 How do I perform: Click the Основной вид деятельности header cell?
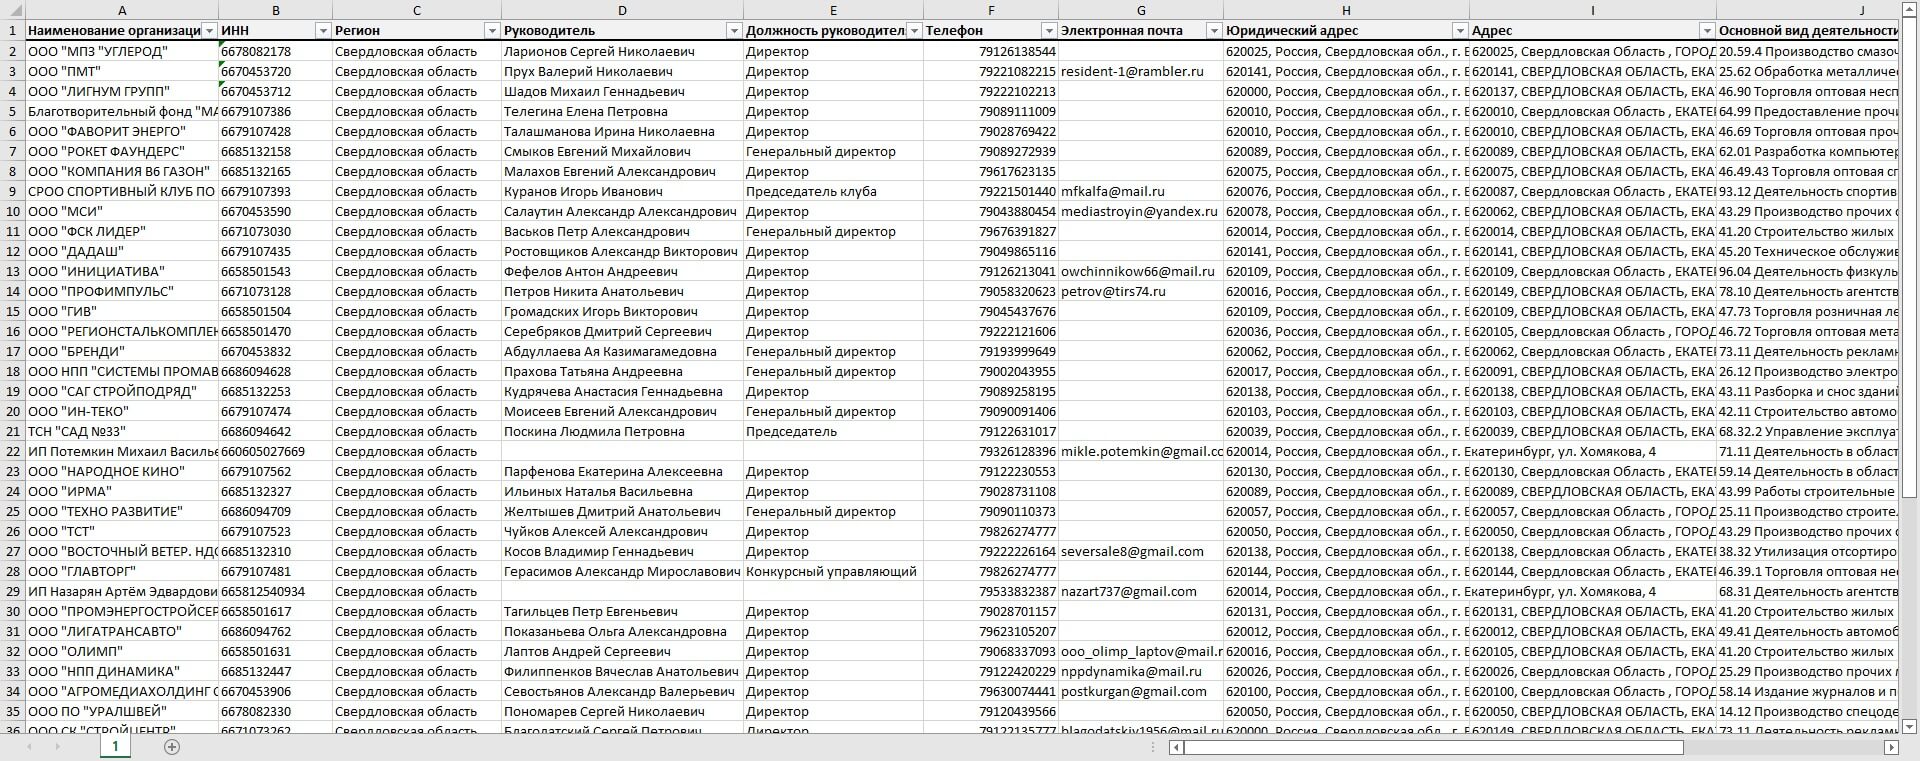click(1808, 31)
